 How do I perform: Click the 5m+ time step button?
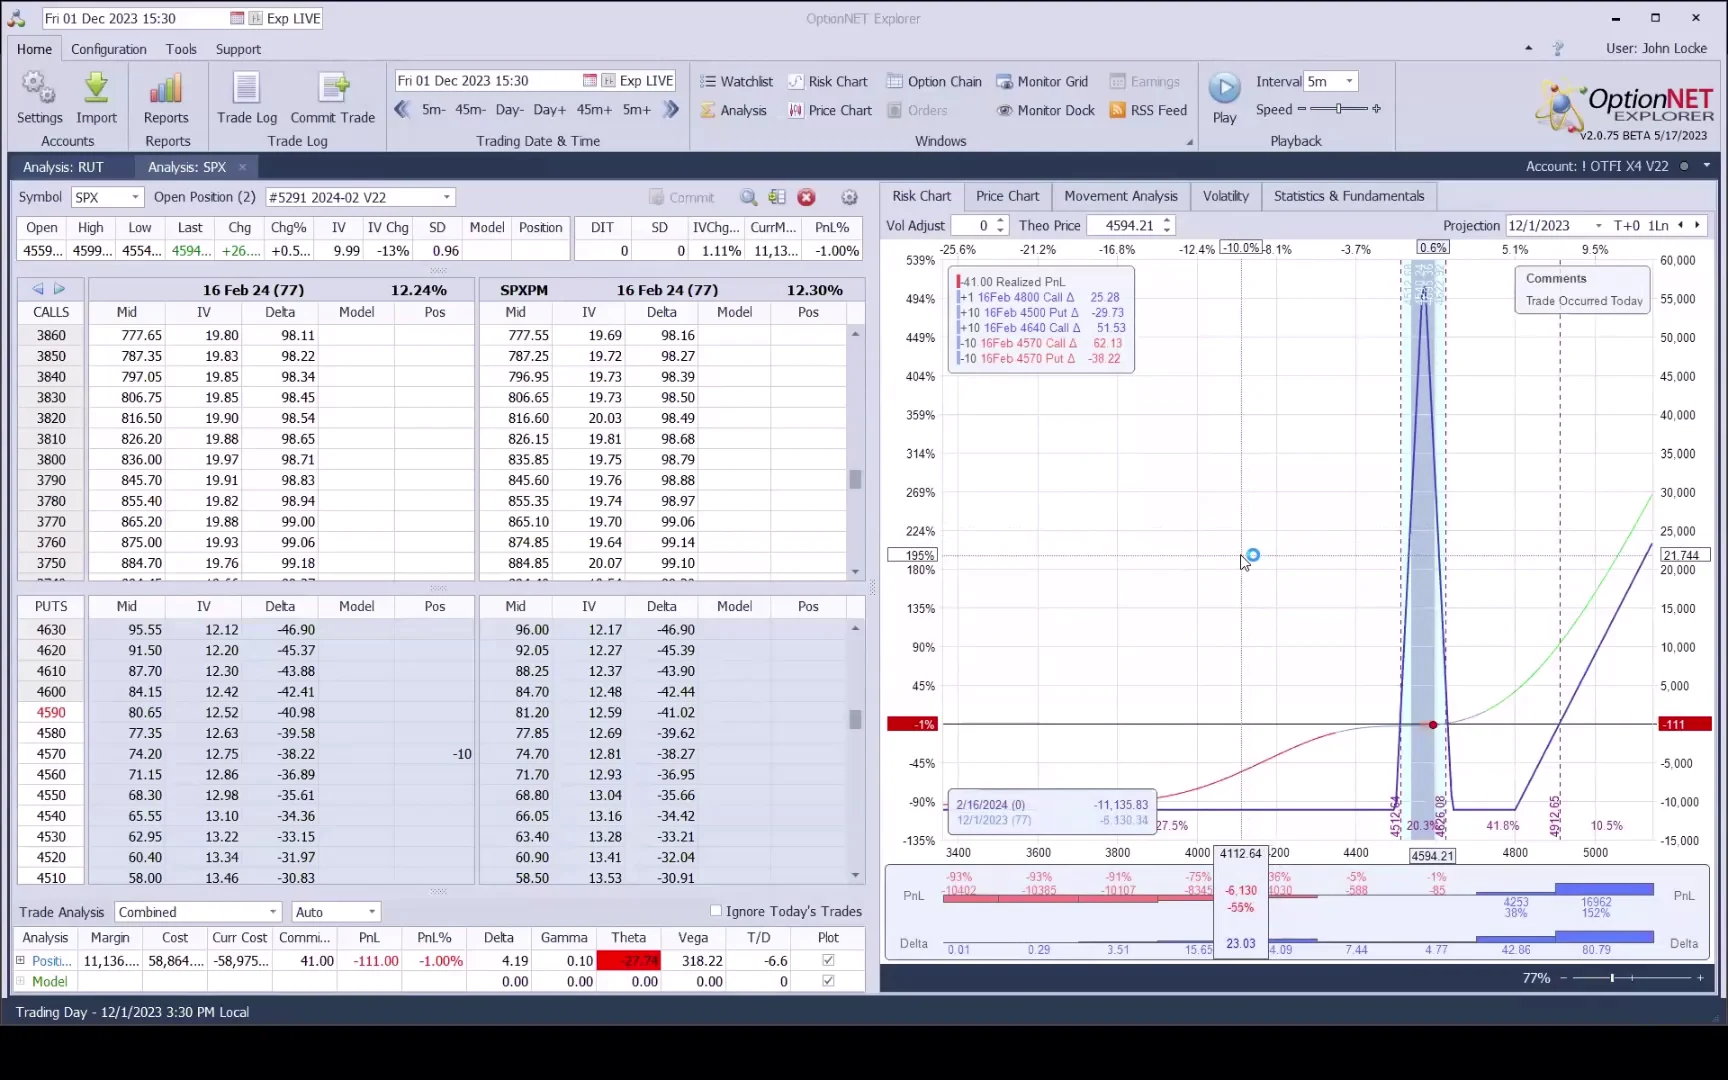[x=637, y=109]
